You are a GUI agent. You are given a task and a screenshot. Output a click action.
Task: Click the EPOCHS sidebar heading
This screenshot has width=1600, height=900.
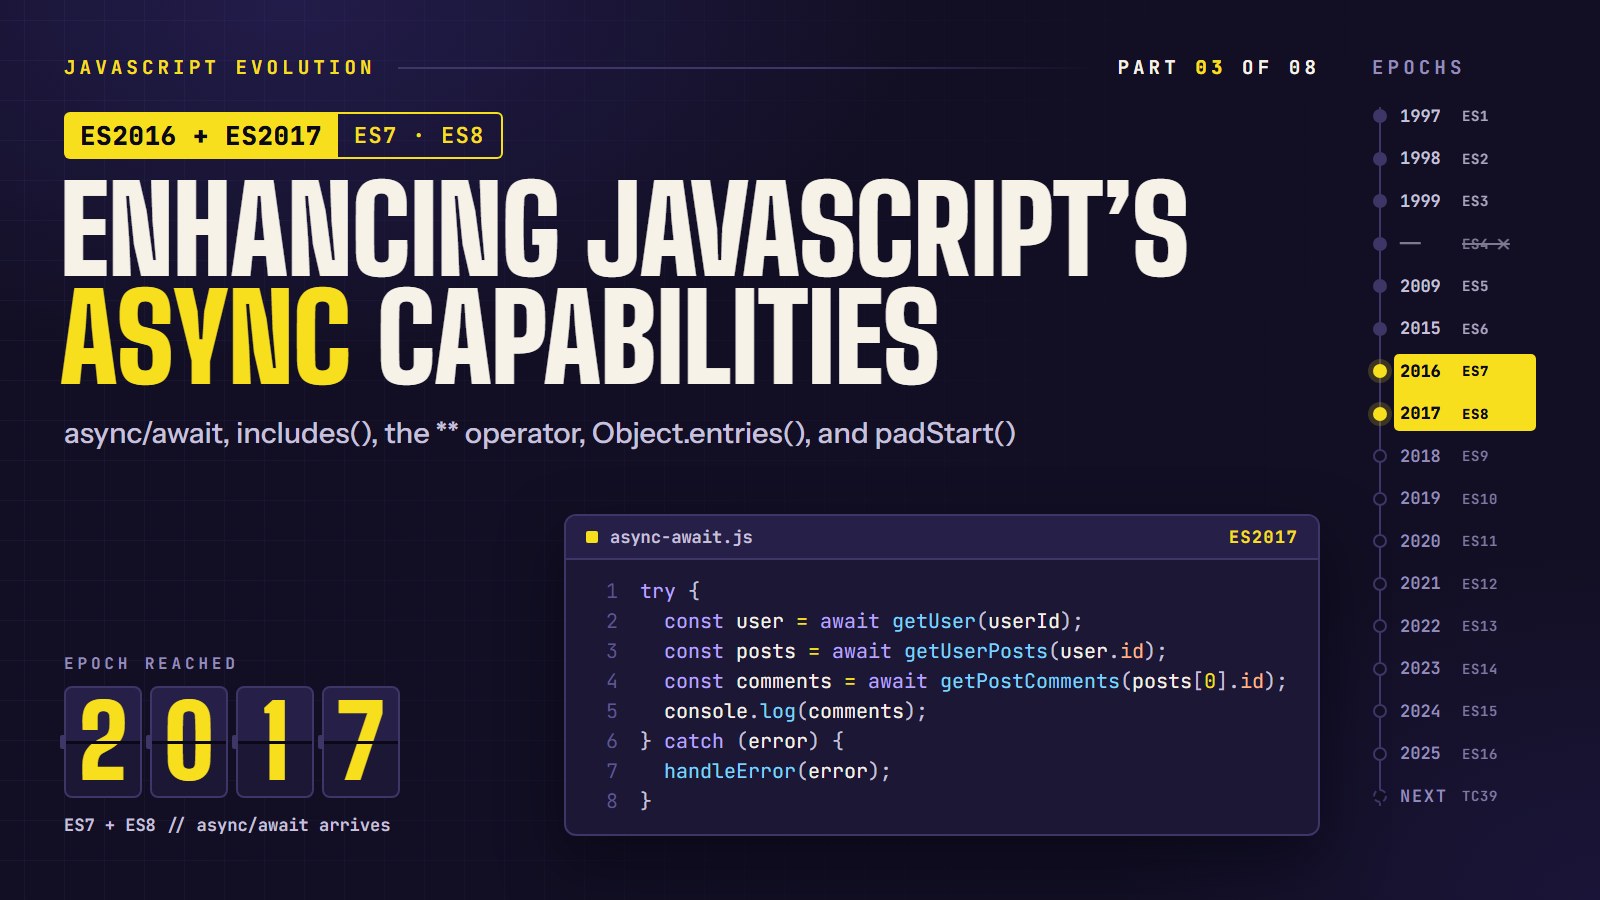(x=1417, y=68)
